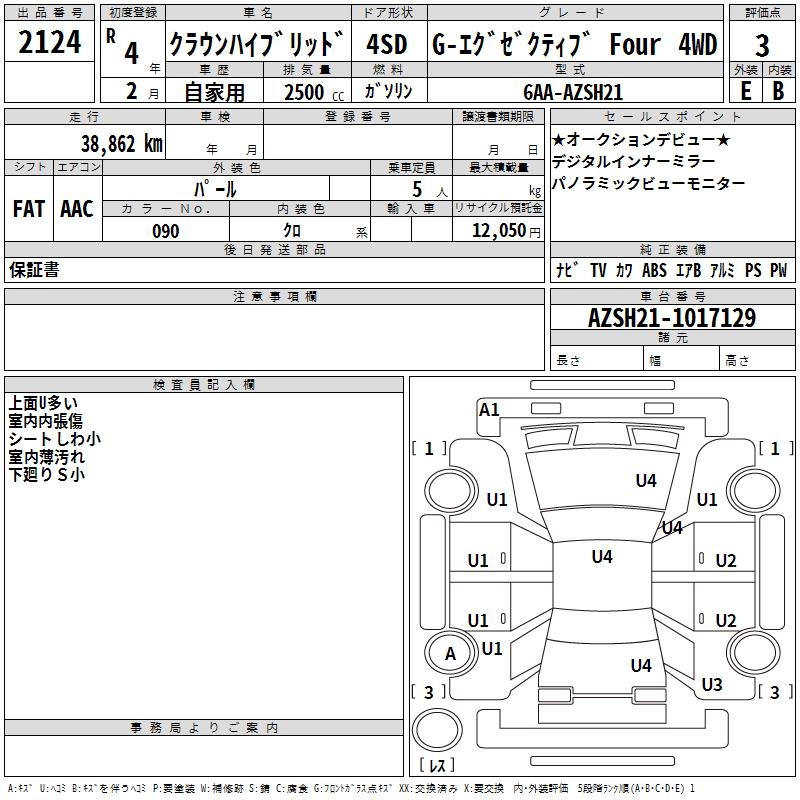
Task: Click the AAC air conditioner label
Action: tap(77, 209)
